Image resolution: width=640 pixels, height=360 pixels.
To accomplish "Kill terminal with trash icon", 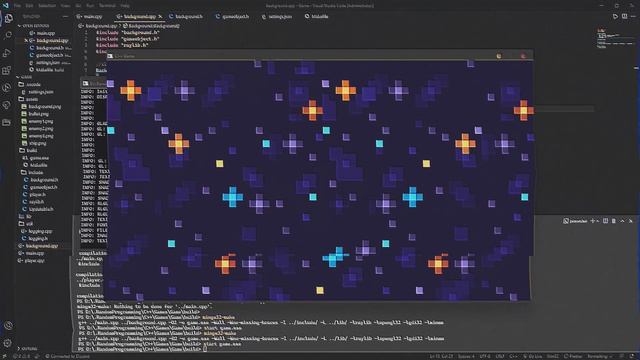I will [x=614, y=221].
